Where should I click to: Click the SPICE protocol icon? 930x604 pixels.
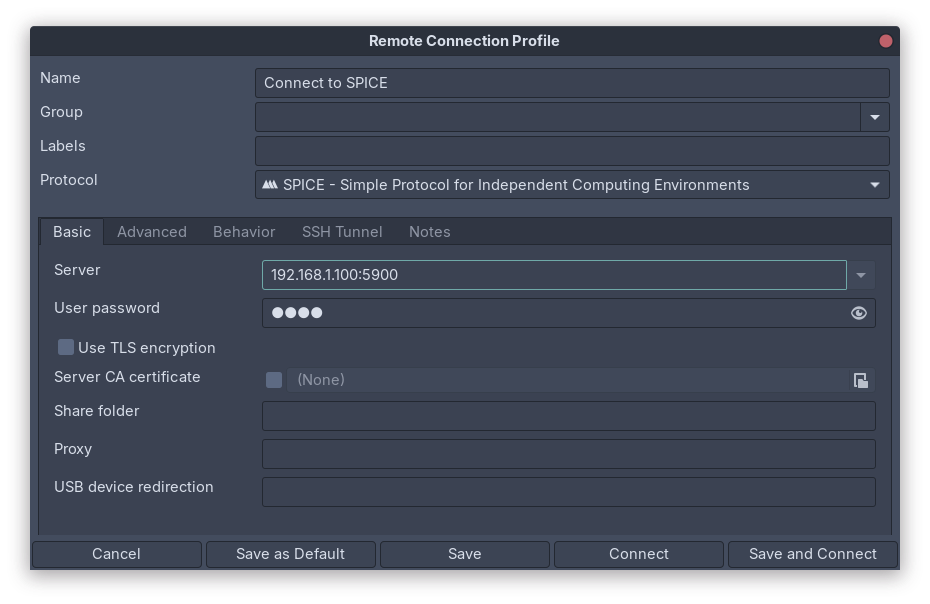pyautogui.click(x=270, y=185)
